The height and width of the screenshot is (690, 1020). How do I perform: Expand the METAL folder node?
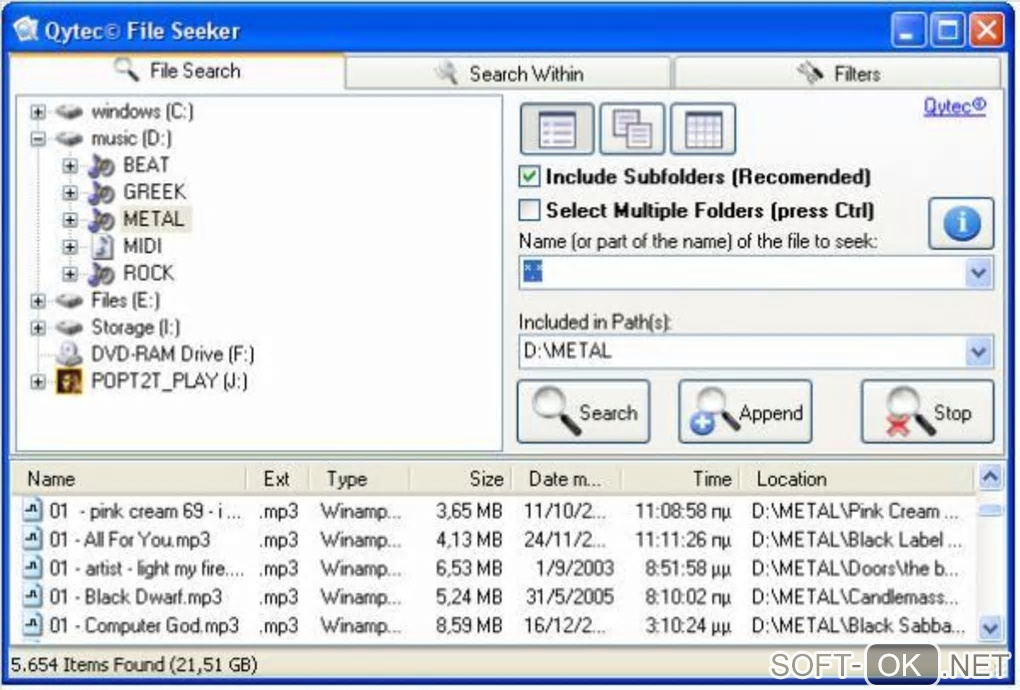tap(70, 220)
